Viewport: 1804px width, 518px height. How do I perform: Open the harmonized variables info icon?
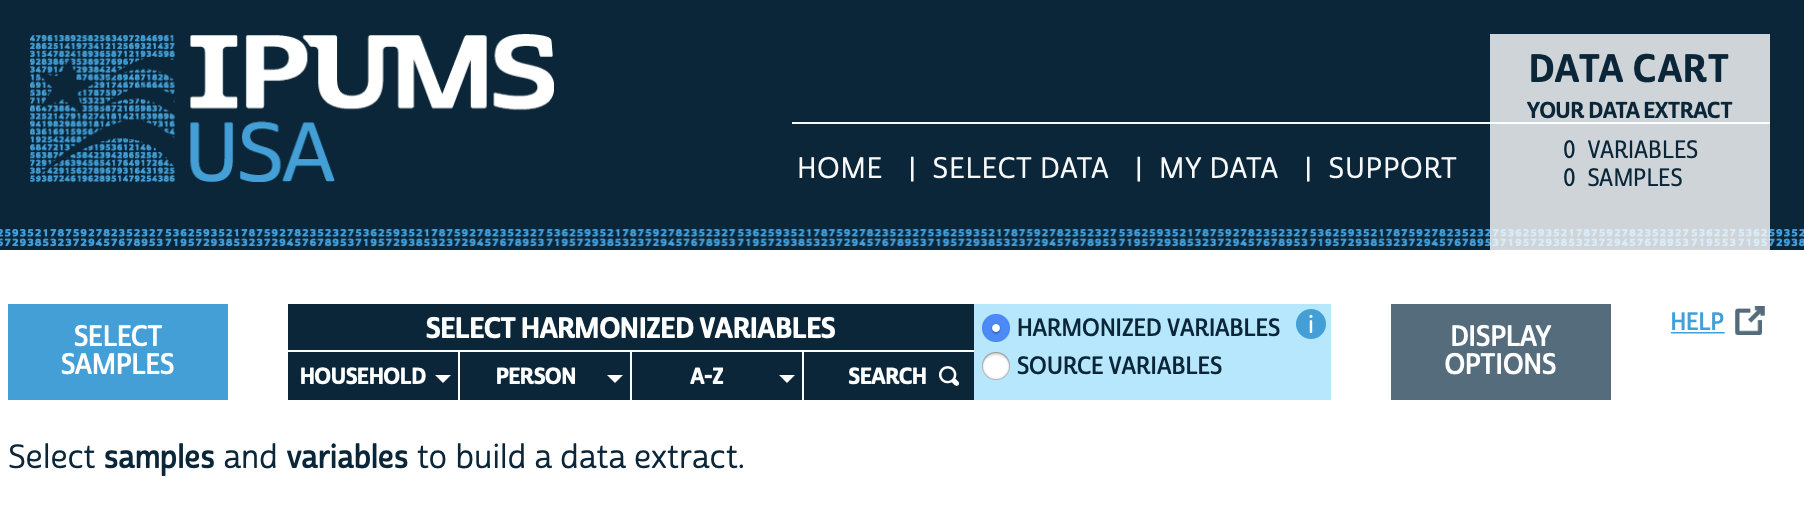[1310, 324]
